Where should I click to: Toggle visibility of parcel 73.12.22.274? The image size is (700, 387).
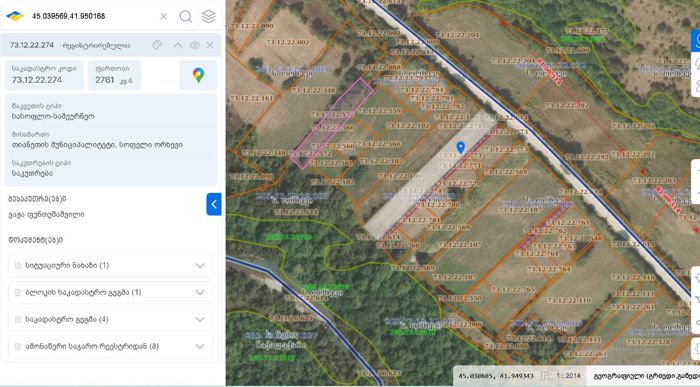tap(194, 45)
